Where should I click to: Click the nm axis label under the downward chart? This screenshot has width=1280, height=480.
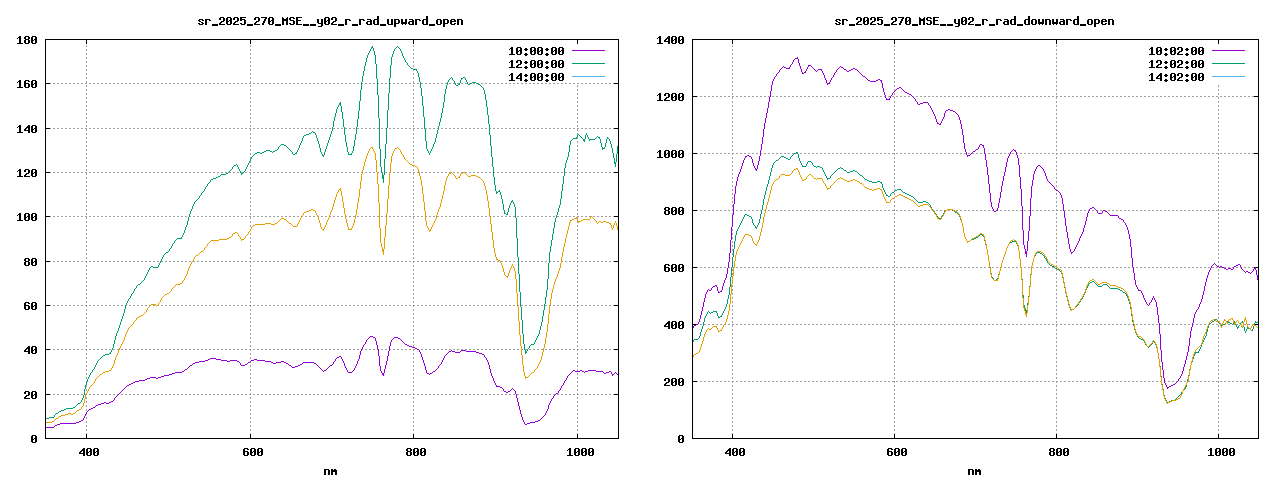point(974,470)
